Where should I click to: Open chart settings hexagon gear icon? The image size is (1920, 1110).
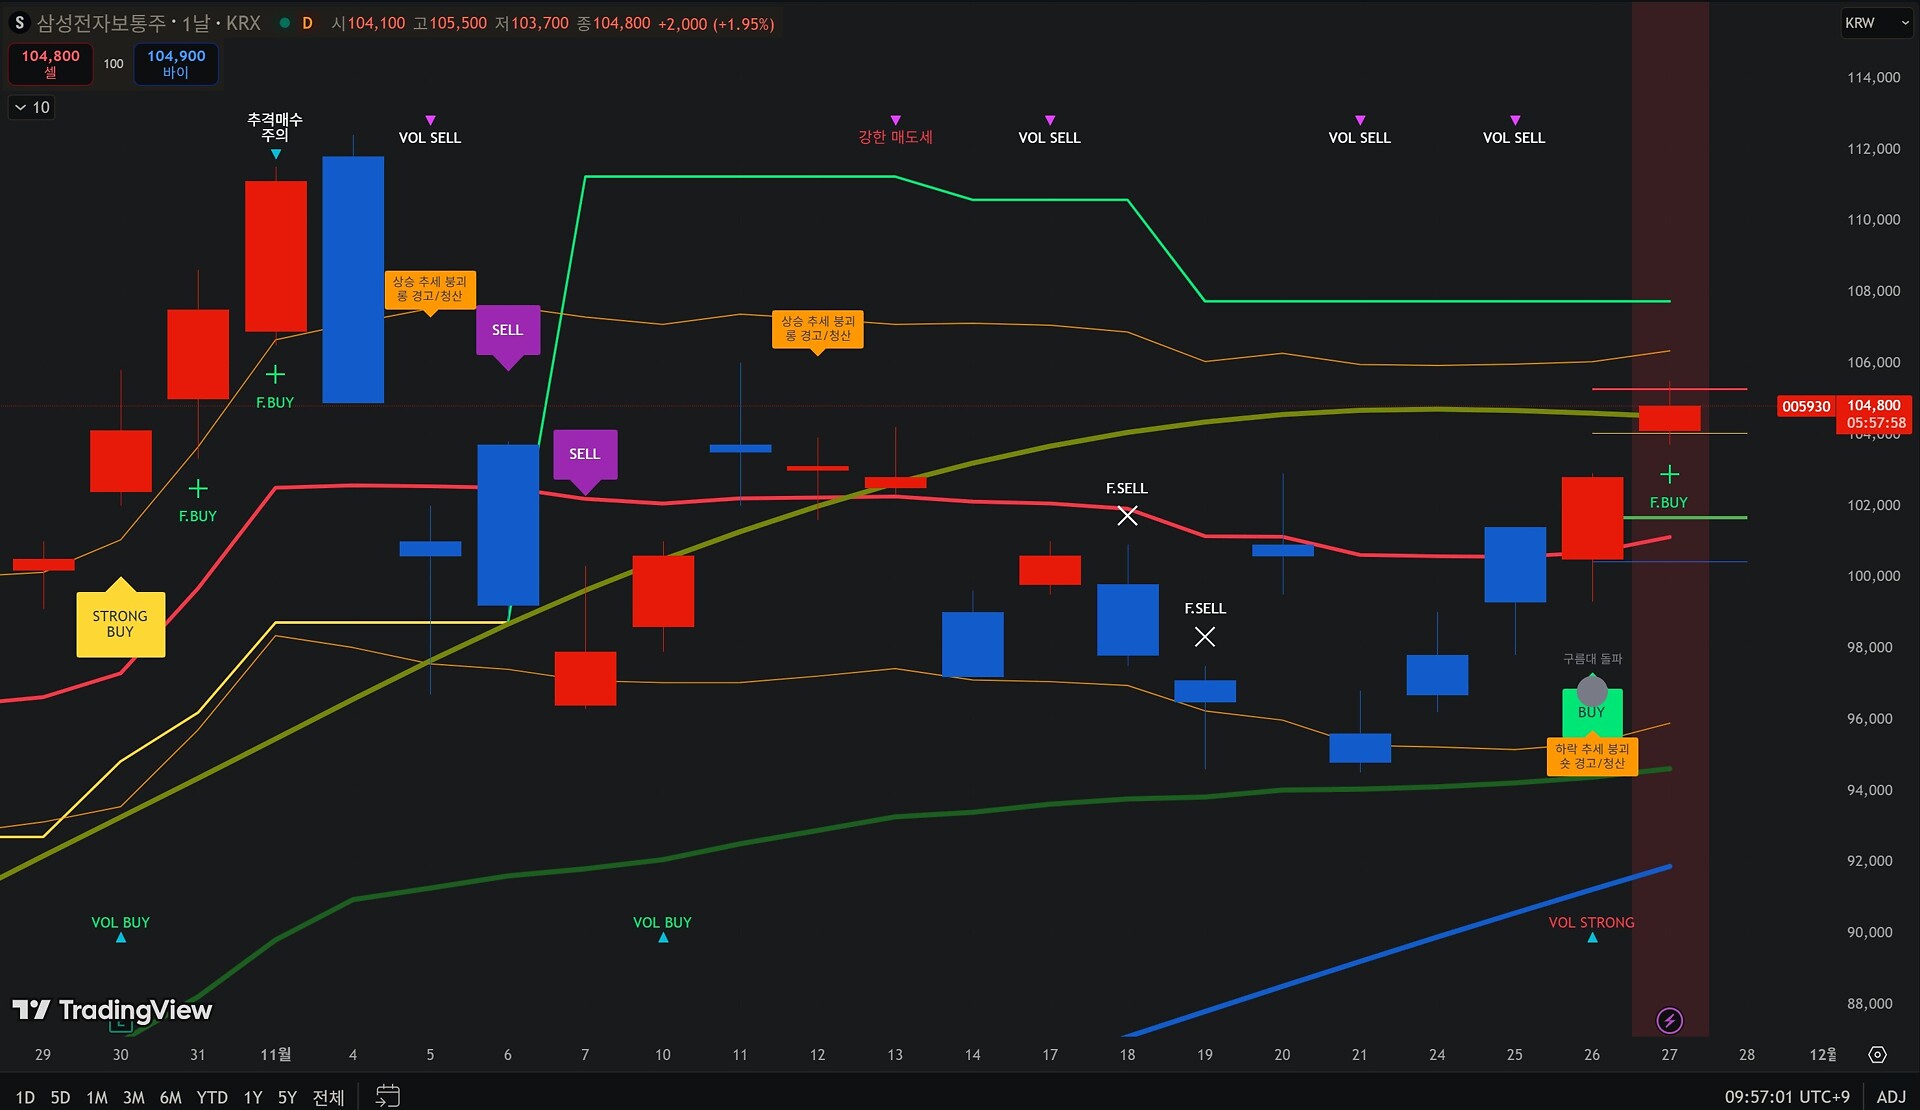pos(1877,1055)
